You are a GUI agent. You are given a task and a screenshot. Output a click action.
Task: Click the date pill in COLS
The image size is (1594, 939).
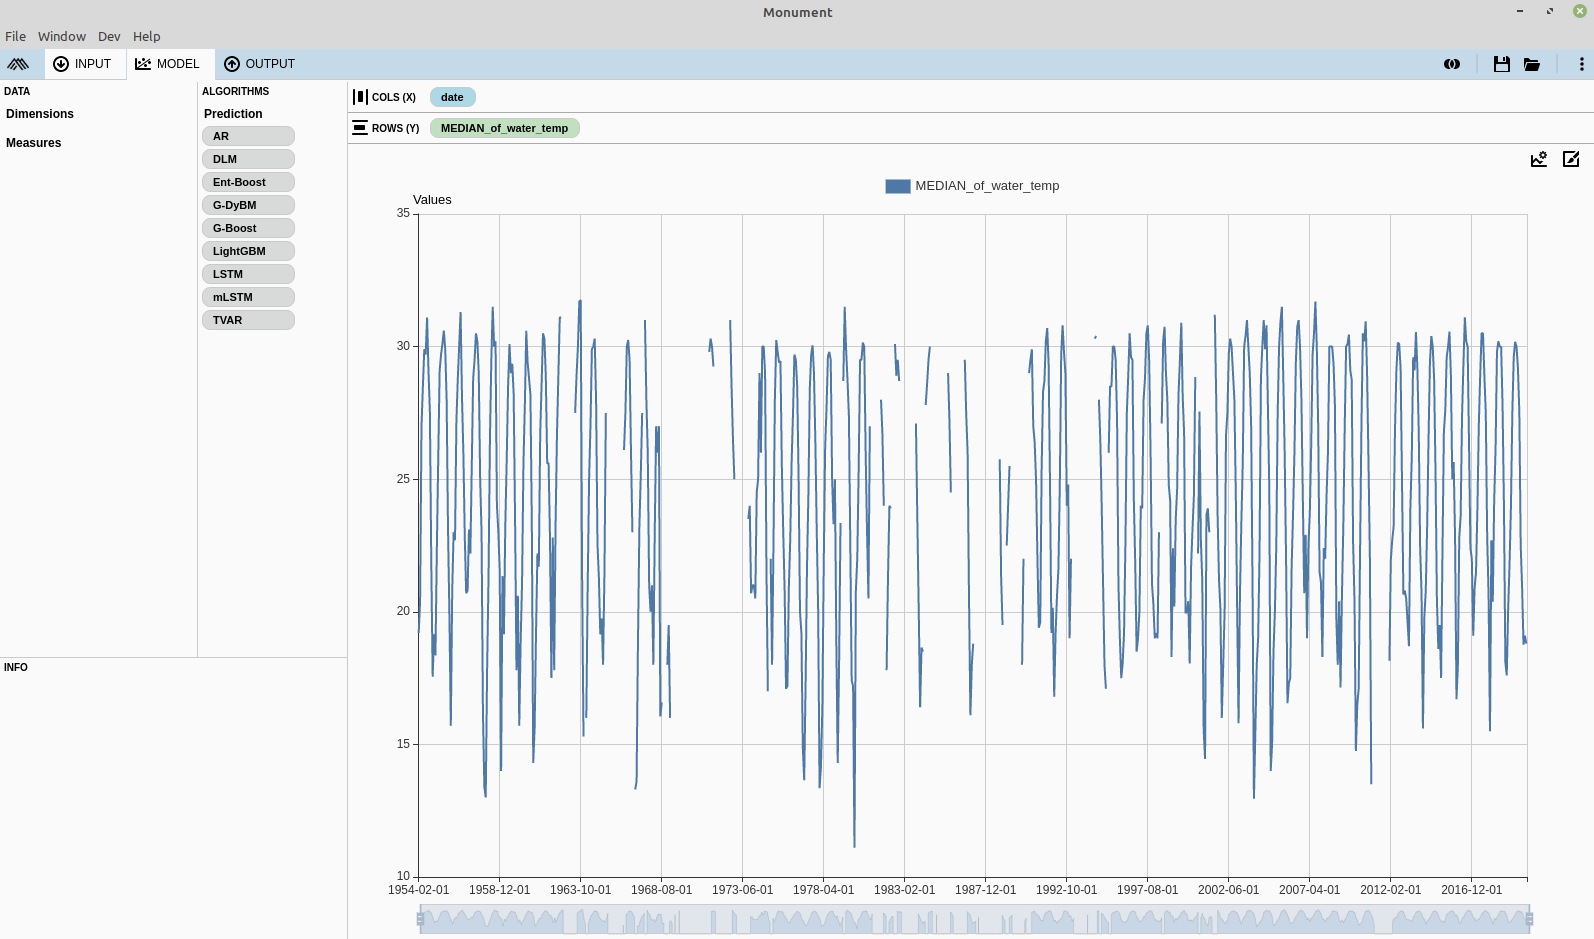pos(452,97)
